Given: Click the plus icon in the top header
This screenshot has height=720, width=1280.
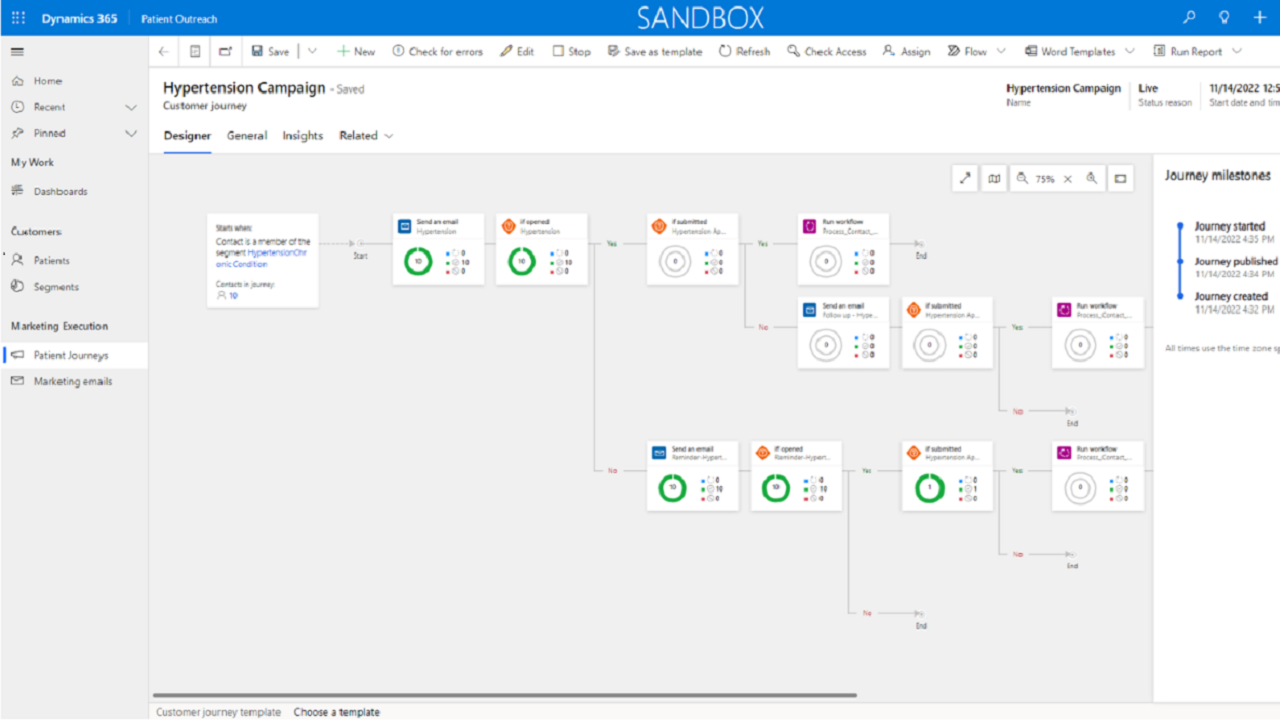Looking at the screenshot, I should pos(1260,18).
